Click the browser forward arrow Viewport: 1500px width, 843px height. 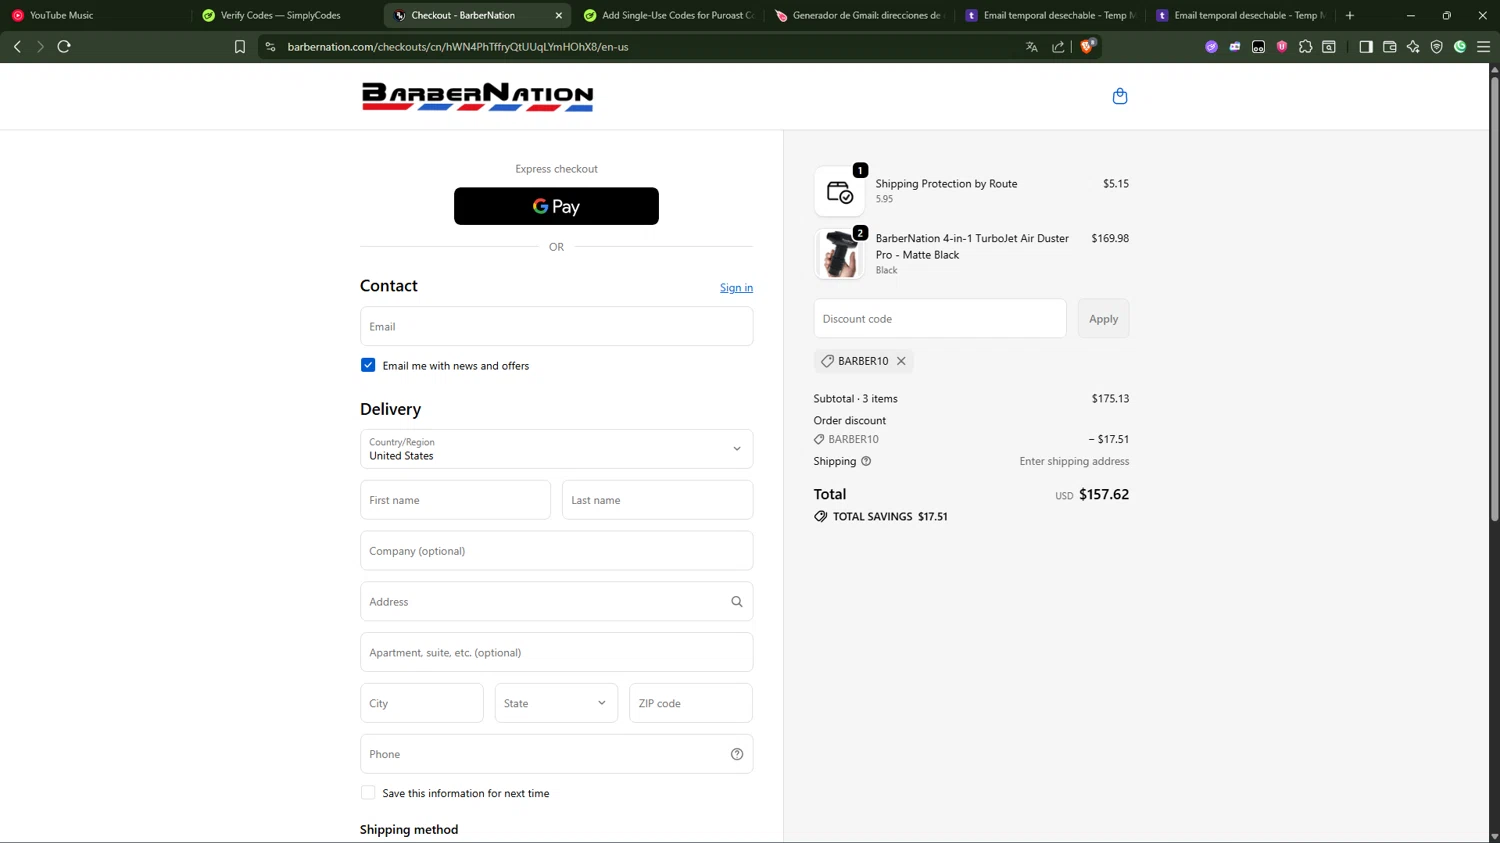pyautogui.click(x=40, y=46)
